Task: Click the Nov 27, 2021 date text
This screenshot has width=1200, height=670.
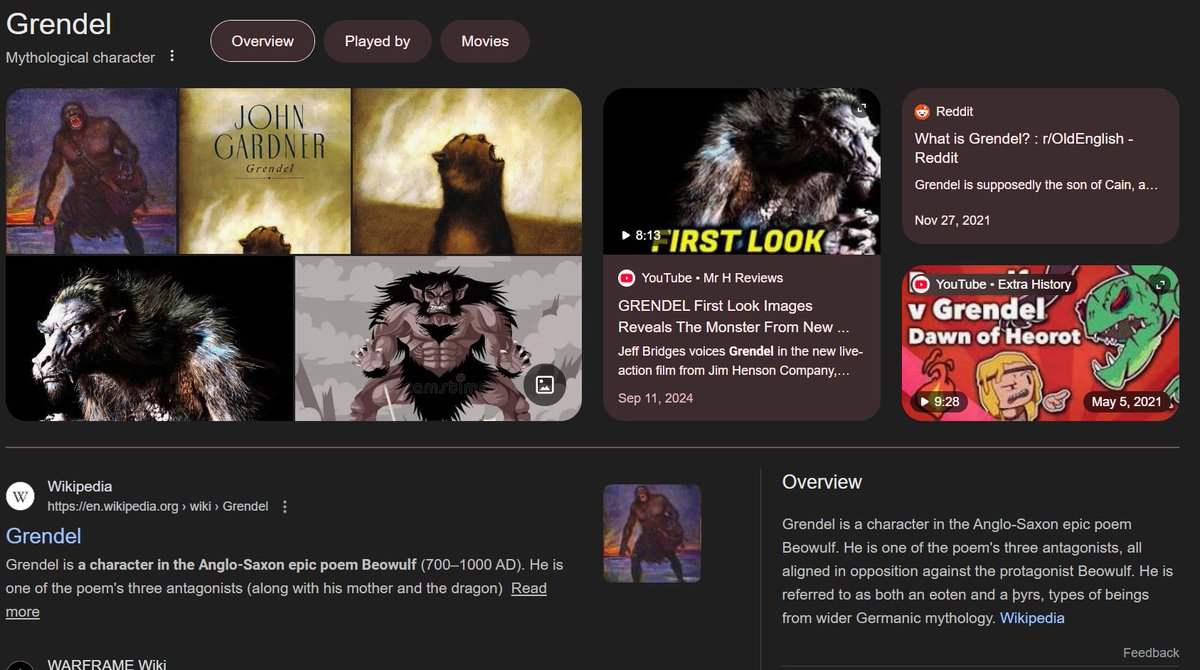Action: [952, 220]
